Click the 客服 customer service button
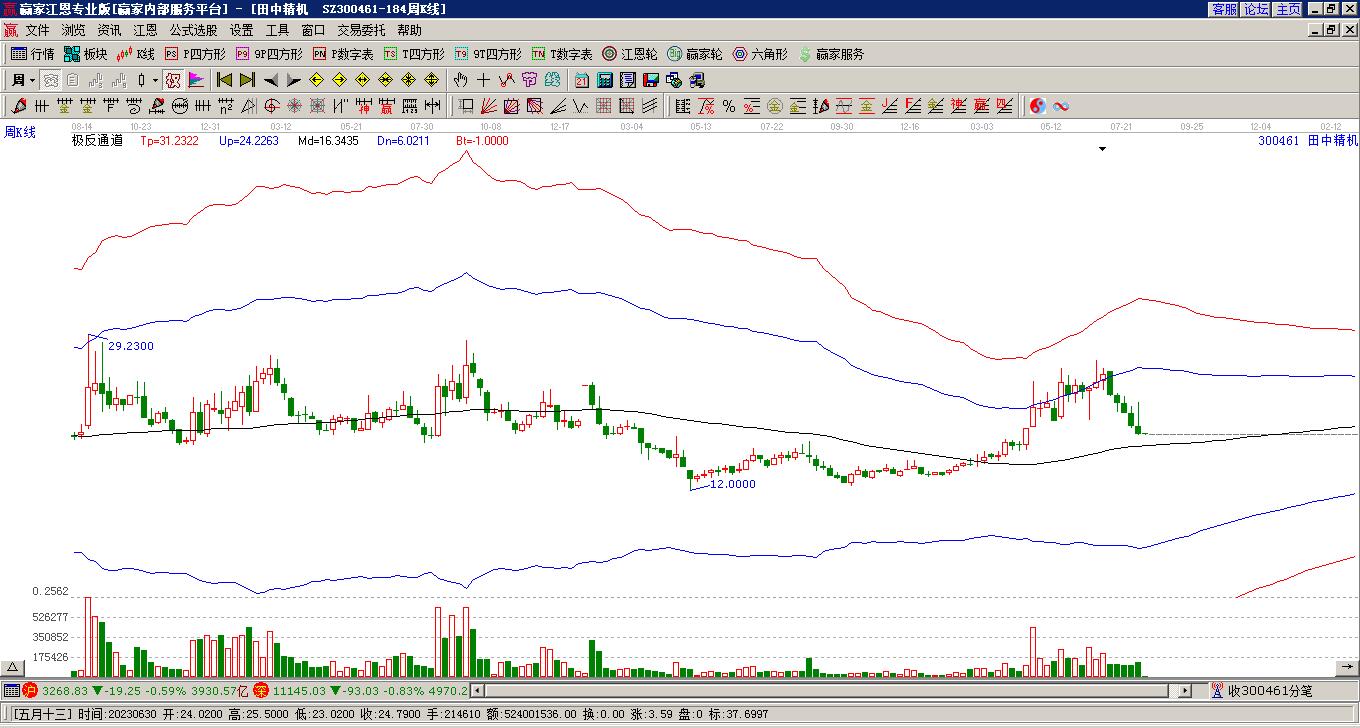 pos(1224,9)
